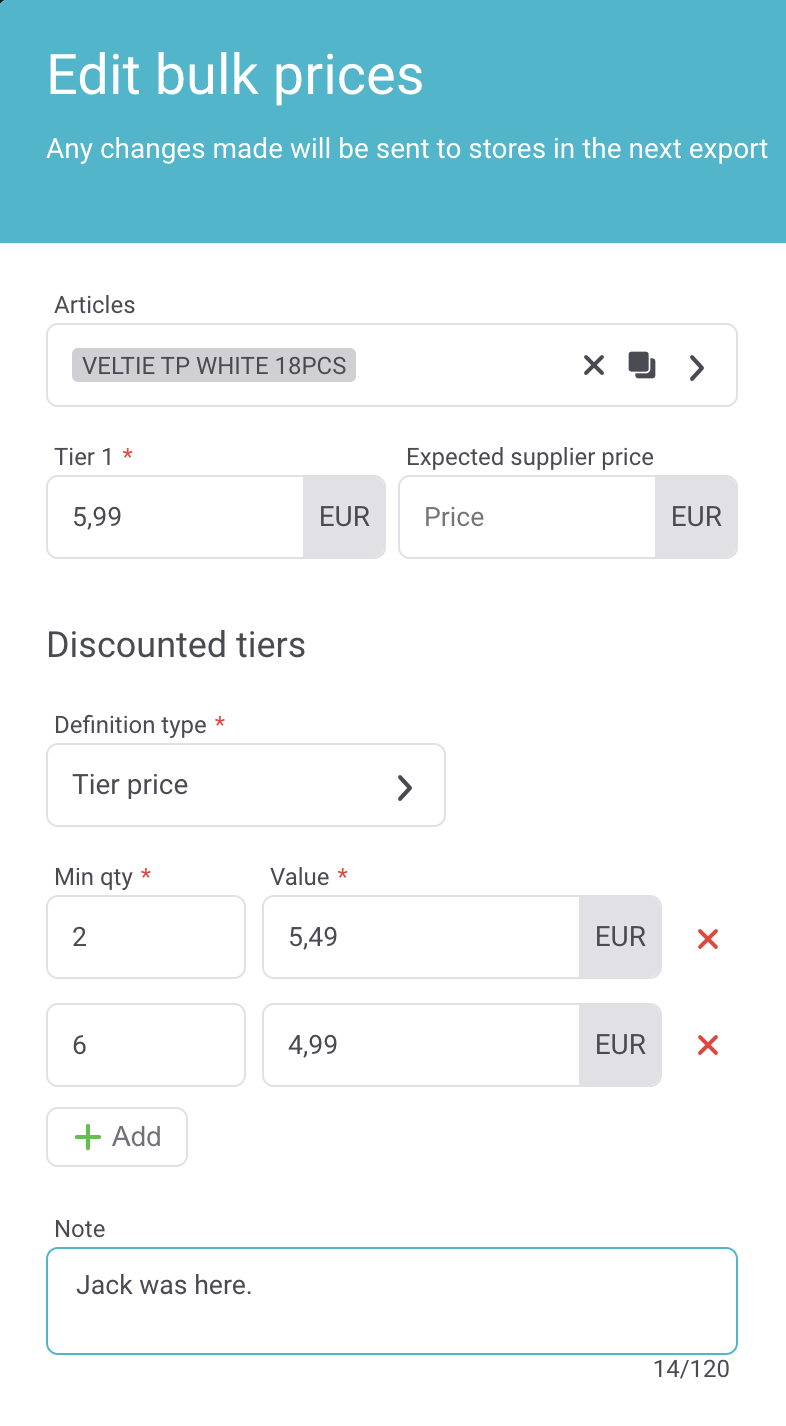Remove the tier row with min qty 6
786x1426 pixels.
[x=708, y=1045]
